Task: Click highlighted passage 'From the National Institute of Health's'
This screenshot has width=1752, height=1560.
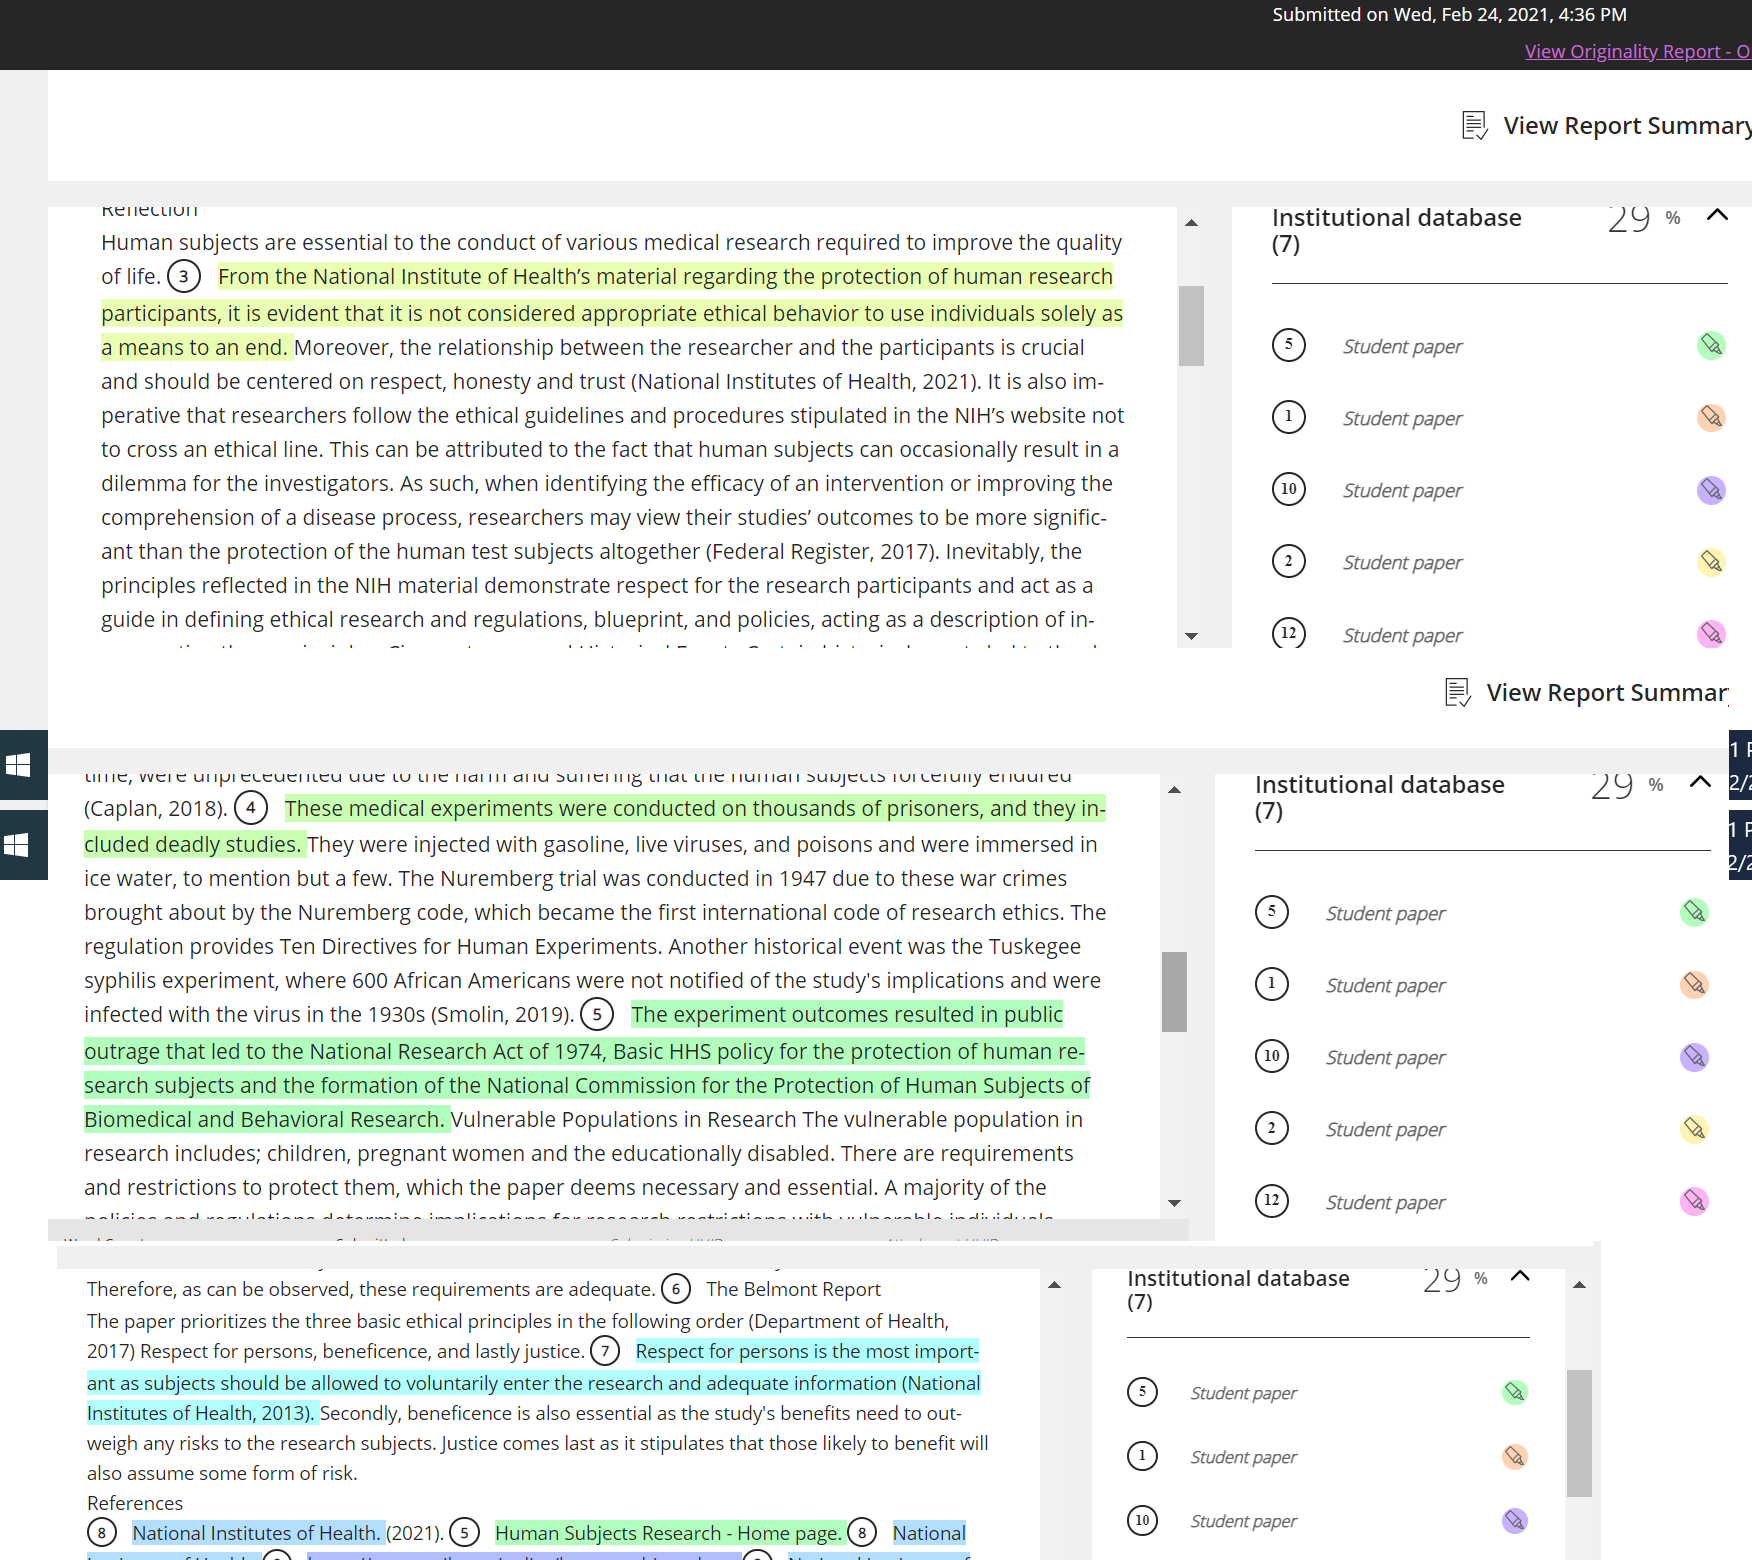Action: point(612,312)
